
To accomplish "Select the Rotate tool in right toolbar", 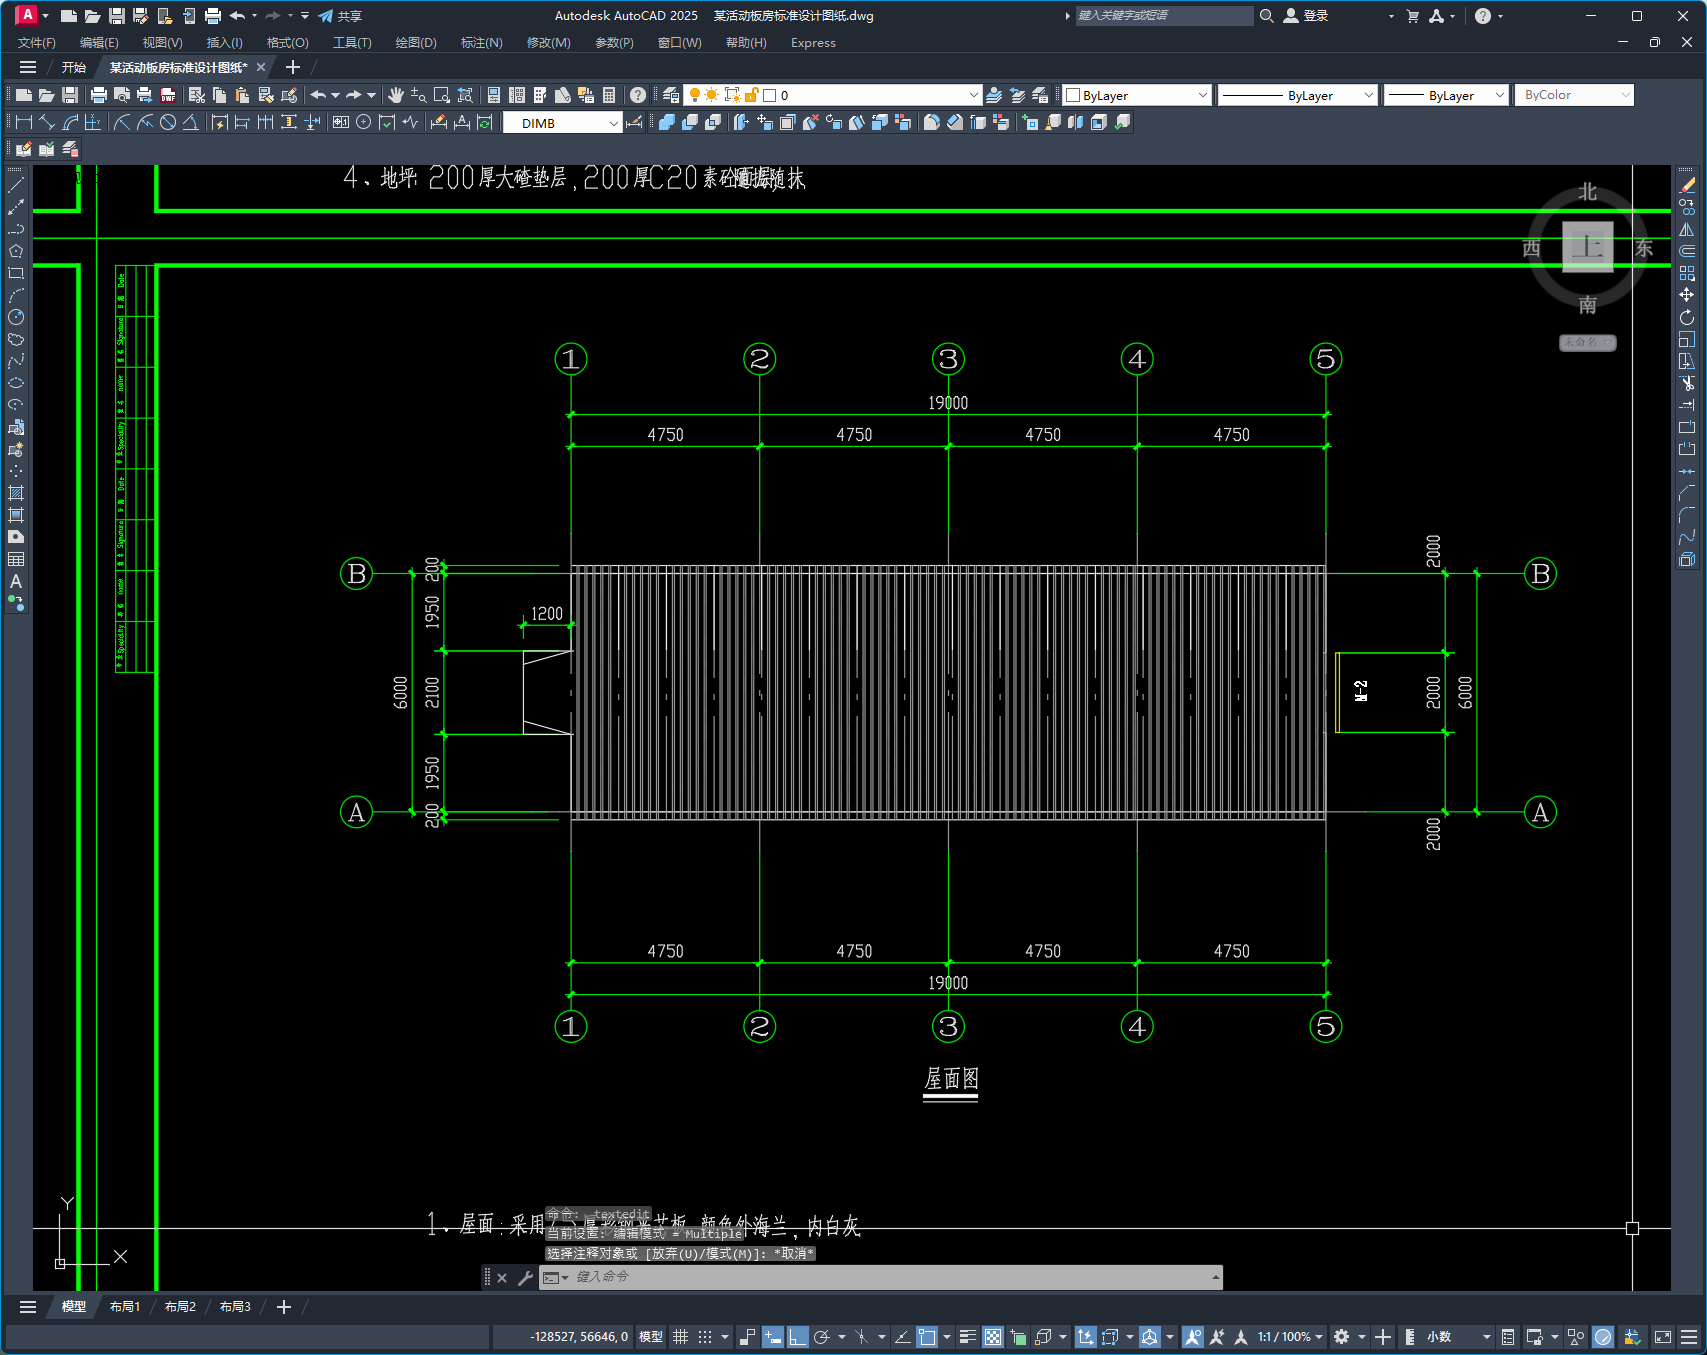I will click(x=1688, y=317).
